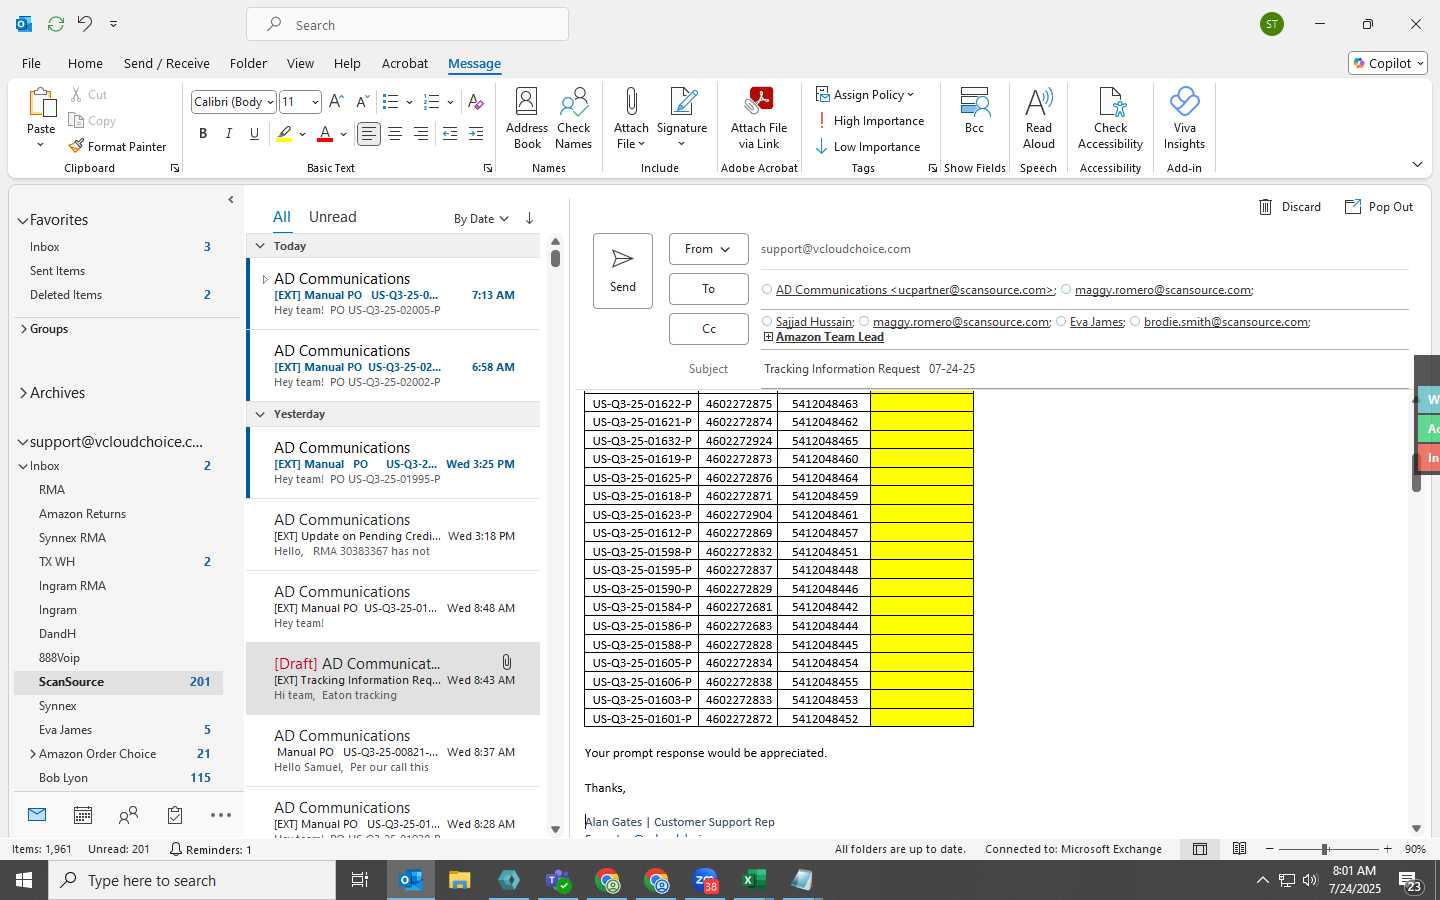The width and height of the screenshot is (1440, 900).
Task: Mark message as High Importance
Action: click(x=870, y=120)
